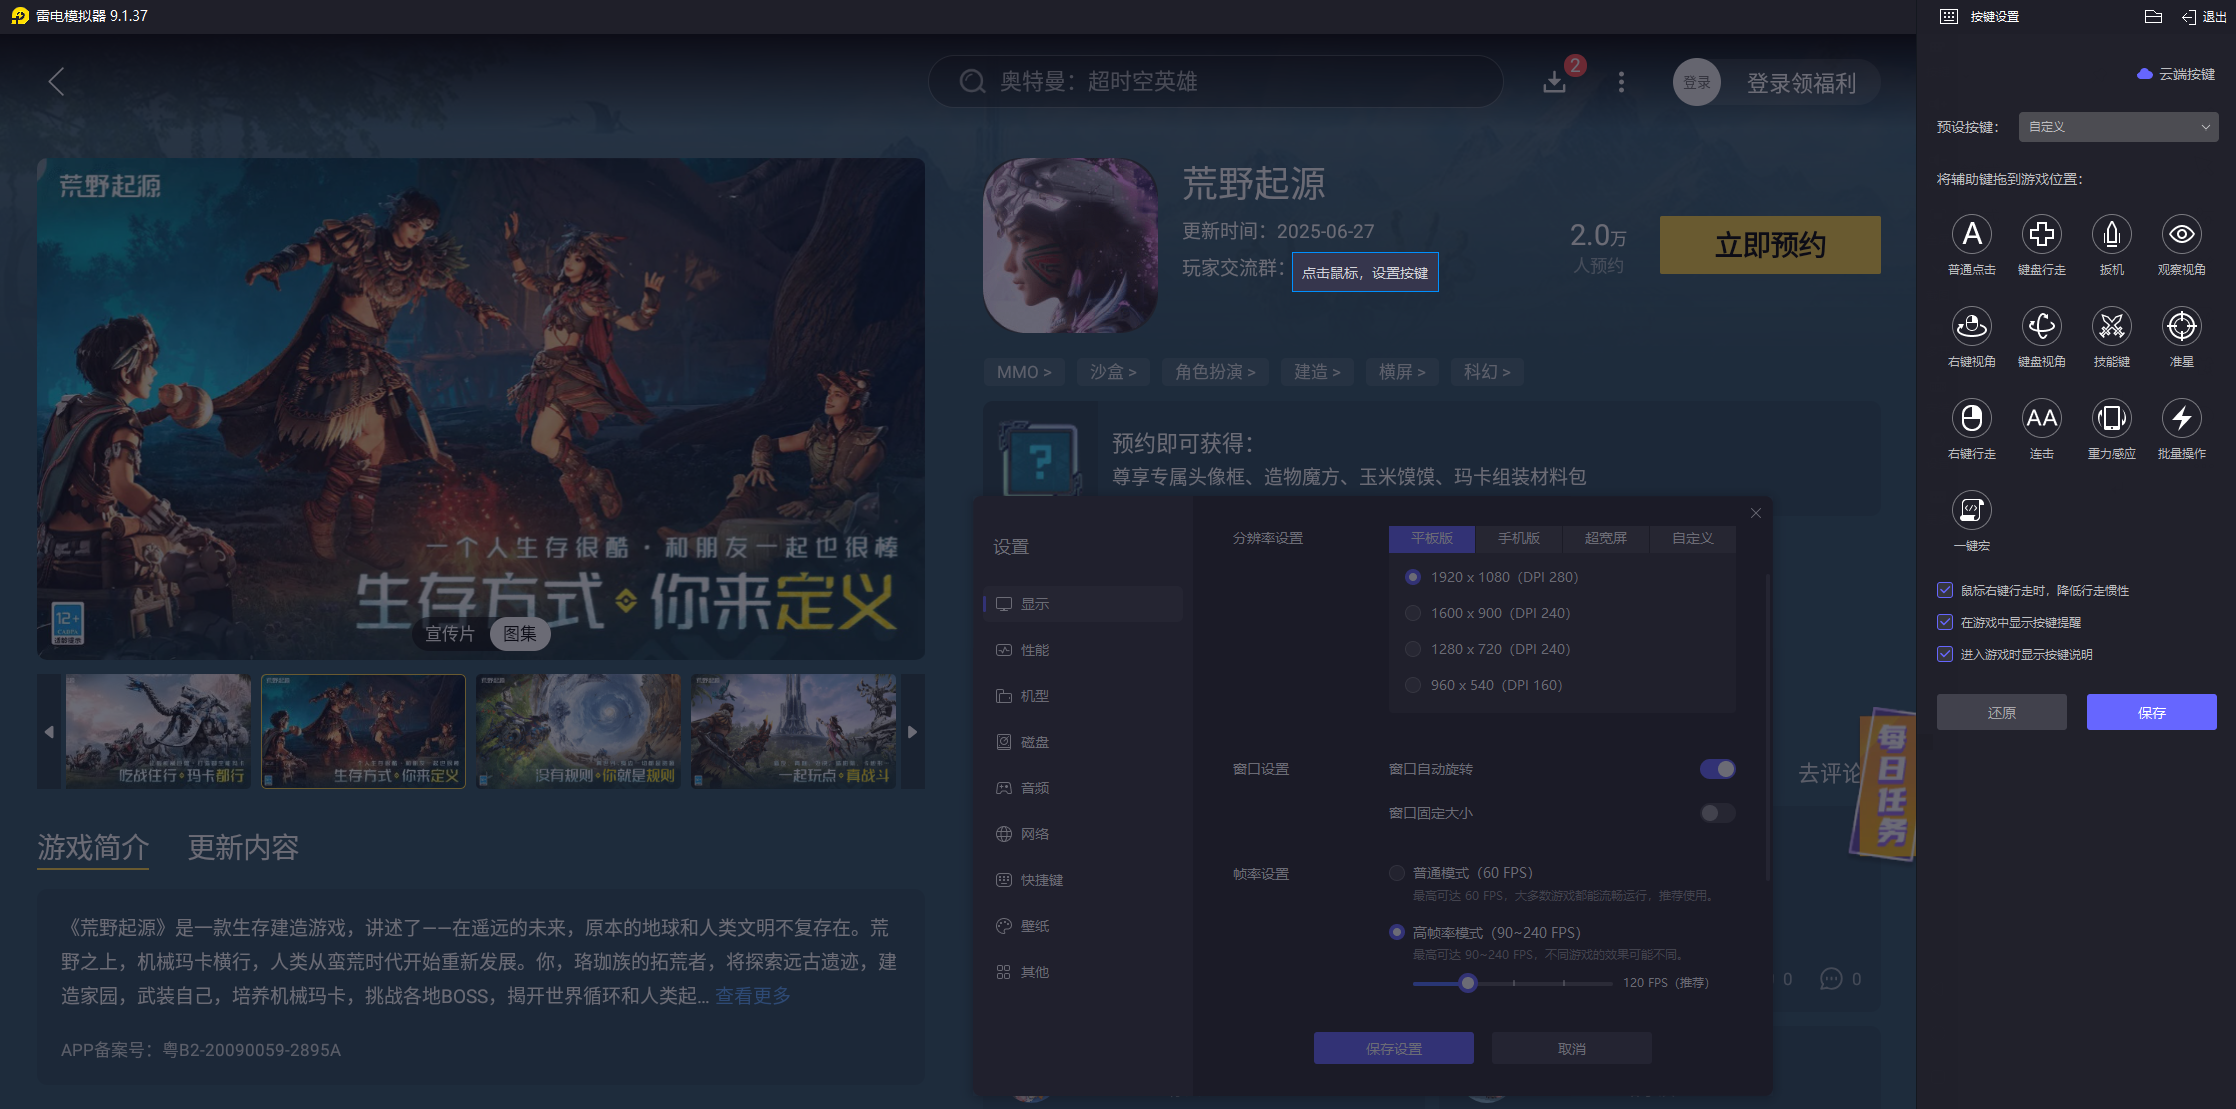
Task: Select the 960 x 540 (DPI 160) resolution
Action: tap(1413, 685)
